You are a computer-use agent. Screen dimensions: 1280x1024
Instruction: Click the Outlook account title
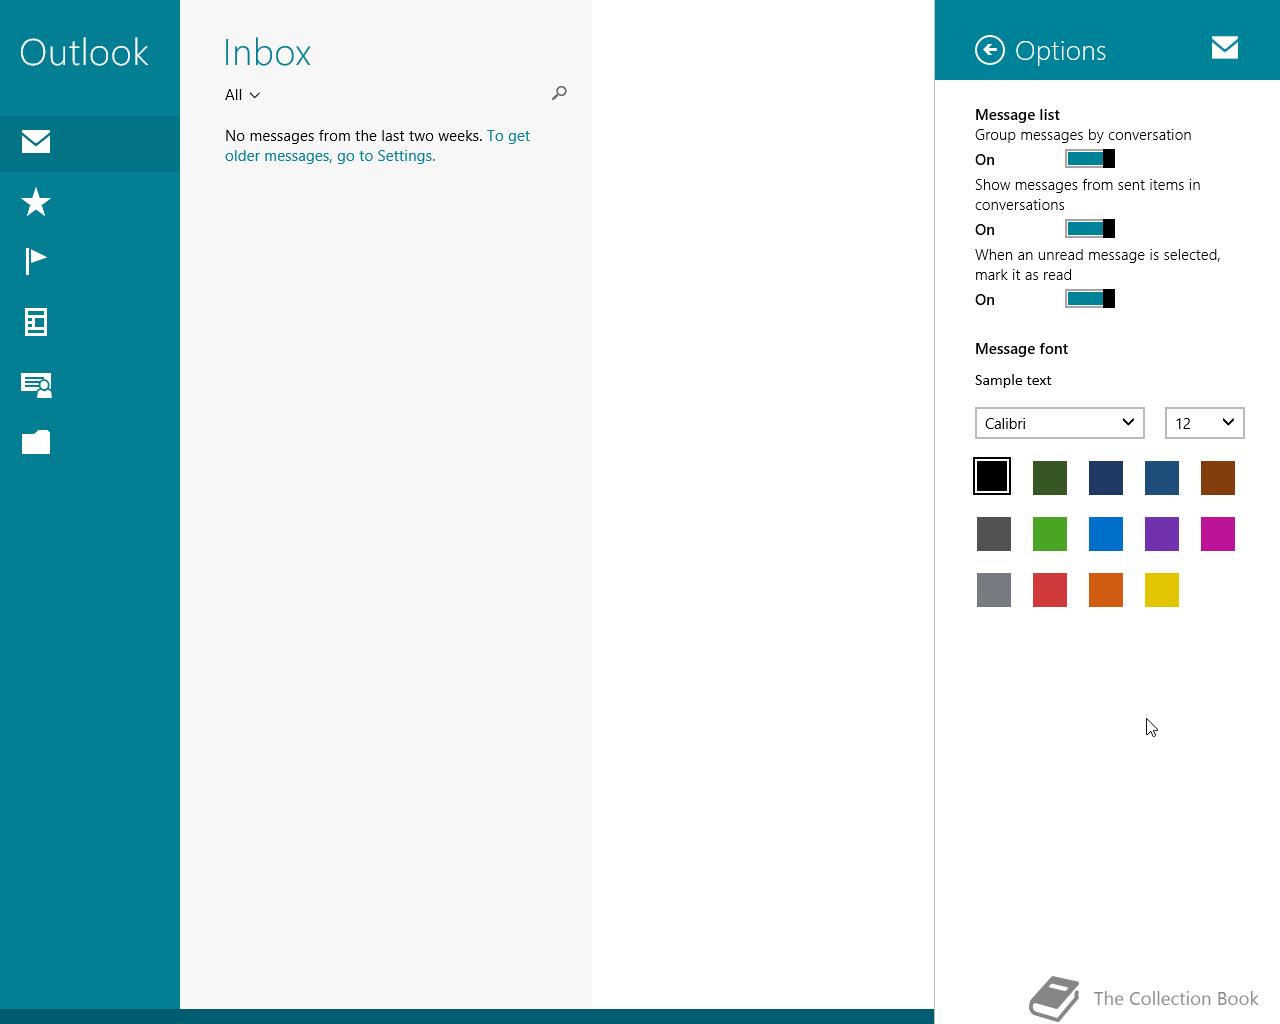pos(84,52)
